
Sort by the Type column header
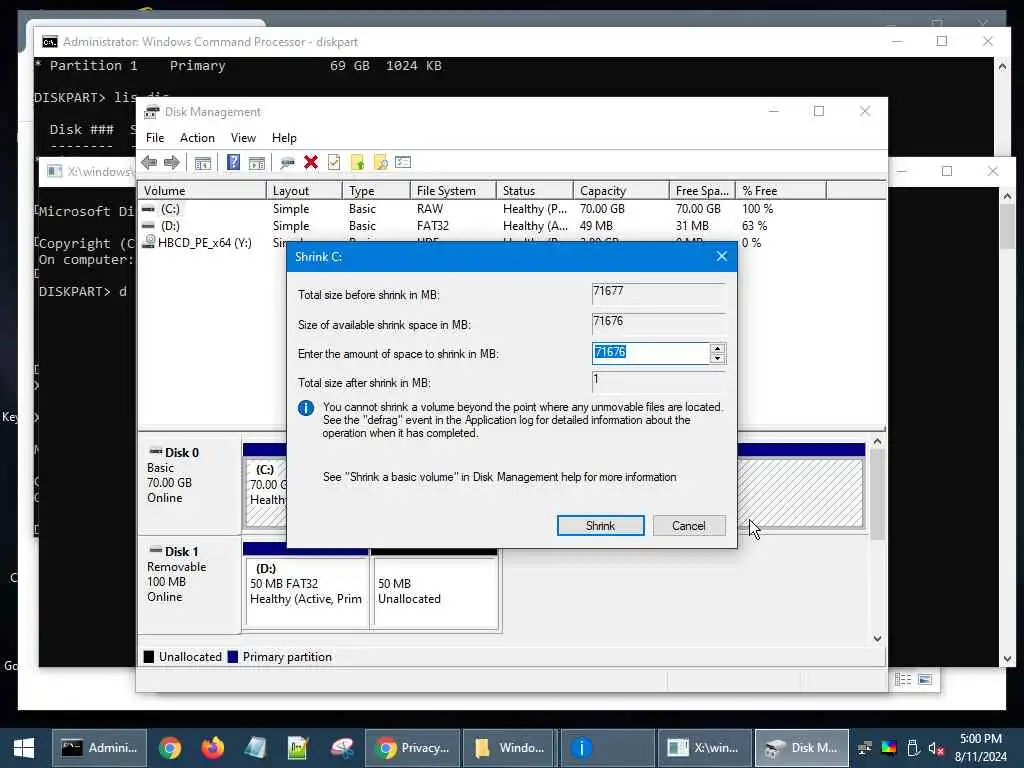tap(376, 191)
